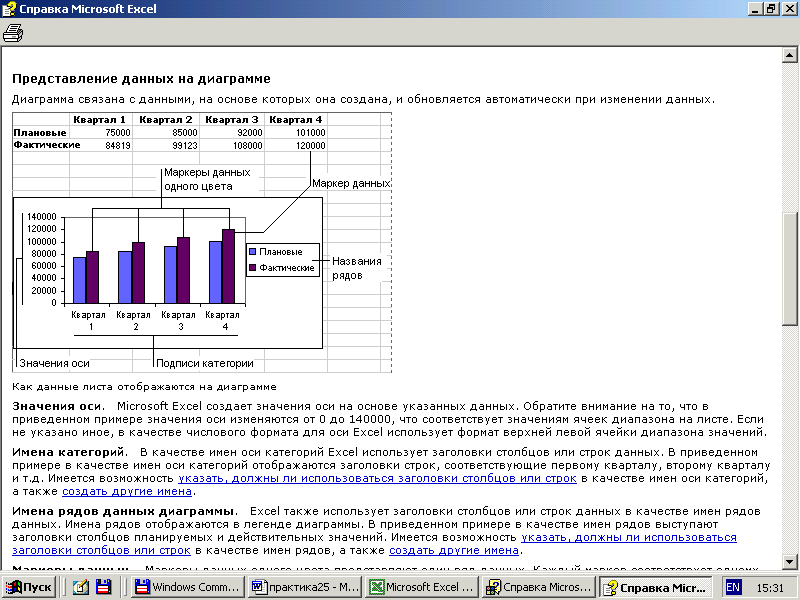Click the caption 'Как данные листа отображаются на диаграмме'

[x=144, y=387]
